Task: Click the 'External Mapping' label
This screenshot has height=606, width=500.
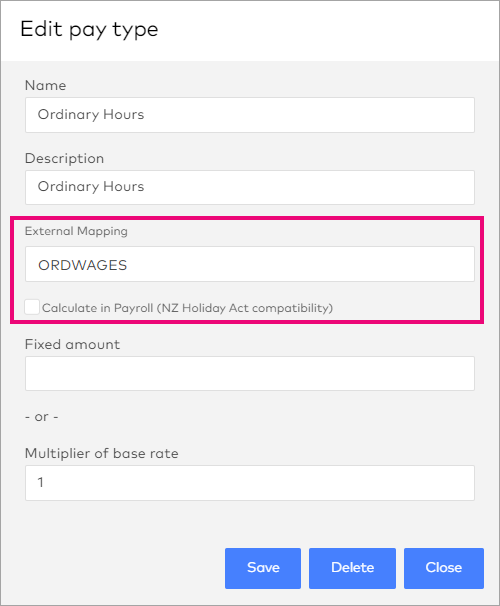Action: tap(76, 231)
